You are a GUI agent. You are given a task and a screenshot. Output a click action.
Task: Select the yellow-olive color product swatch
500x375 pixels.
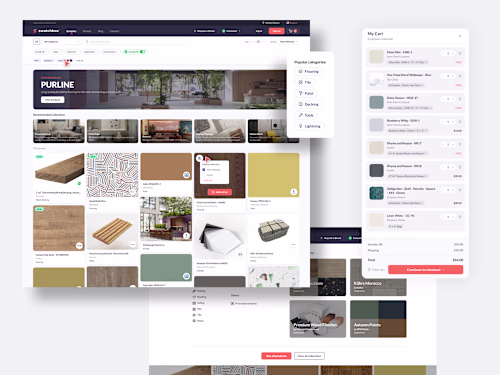(x=273, y=175)
